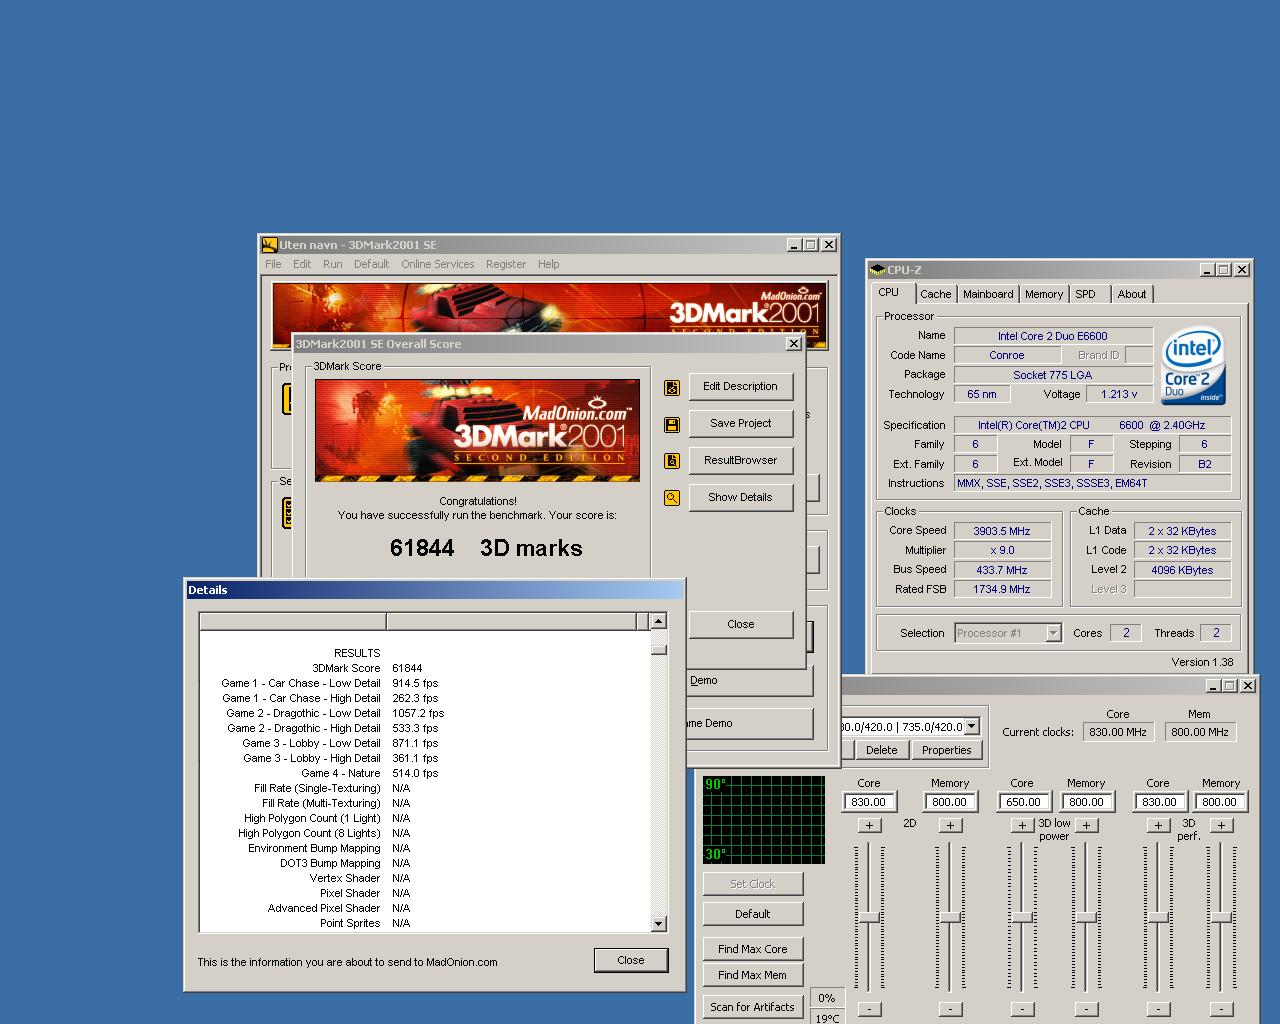The width and height of the screenshot is (1280, 1024).
Task: Click the Intel Core 2 Duo logo
Action: [x=1194, y=367]
